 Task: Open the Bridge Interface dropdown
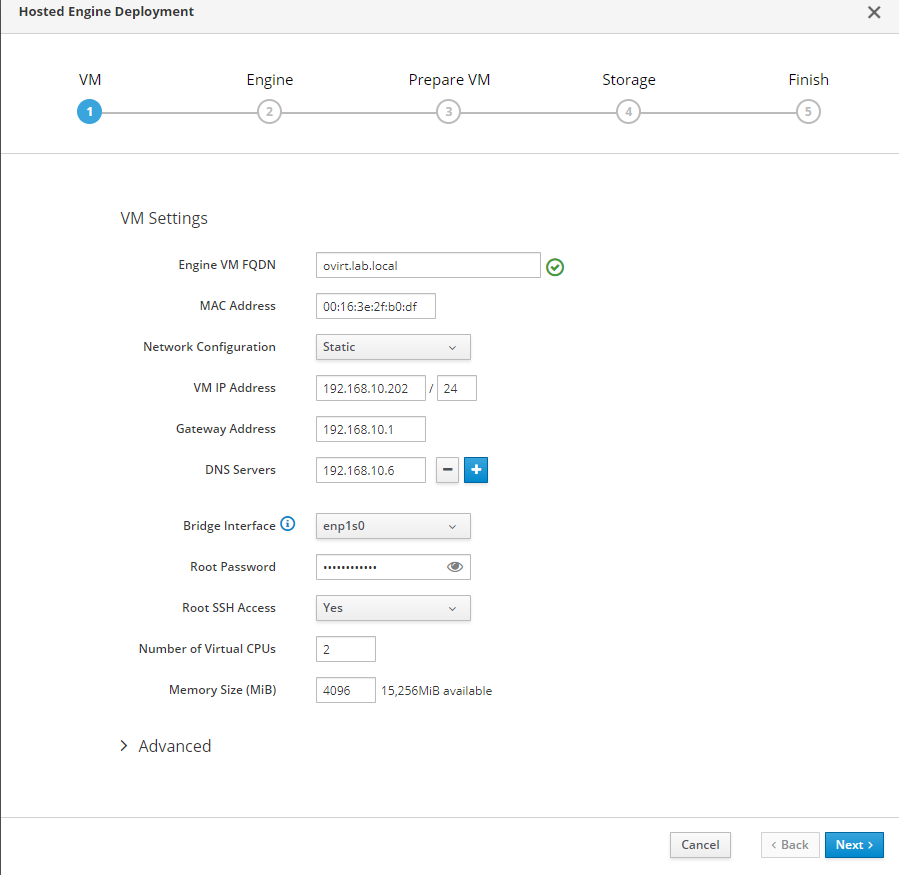[x=392, y=526]
